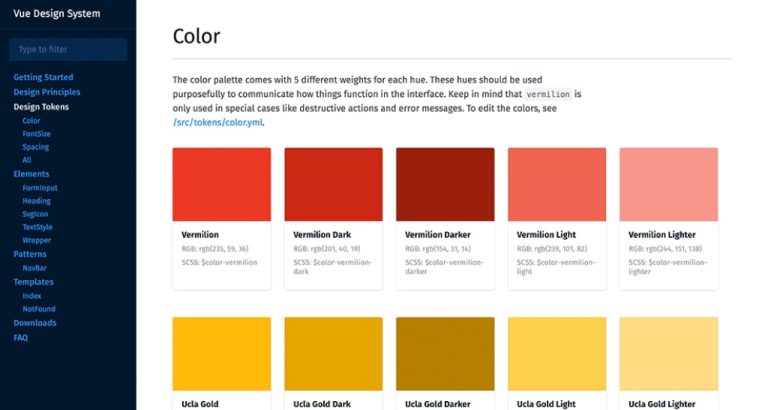Open the /src/tokens/color.yml link
This screenshot has height=410, width=768.
[218, 122]
